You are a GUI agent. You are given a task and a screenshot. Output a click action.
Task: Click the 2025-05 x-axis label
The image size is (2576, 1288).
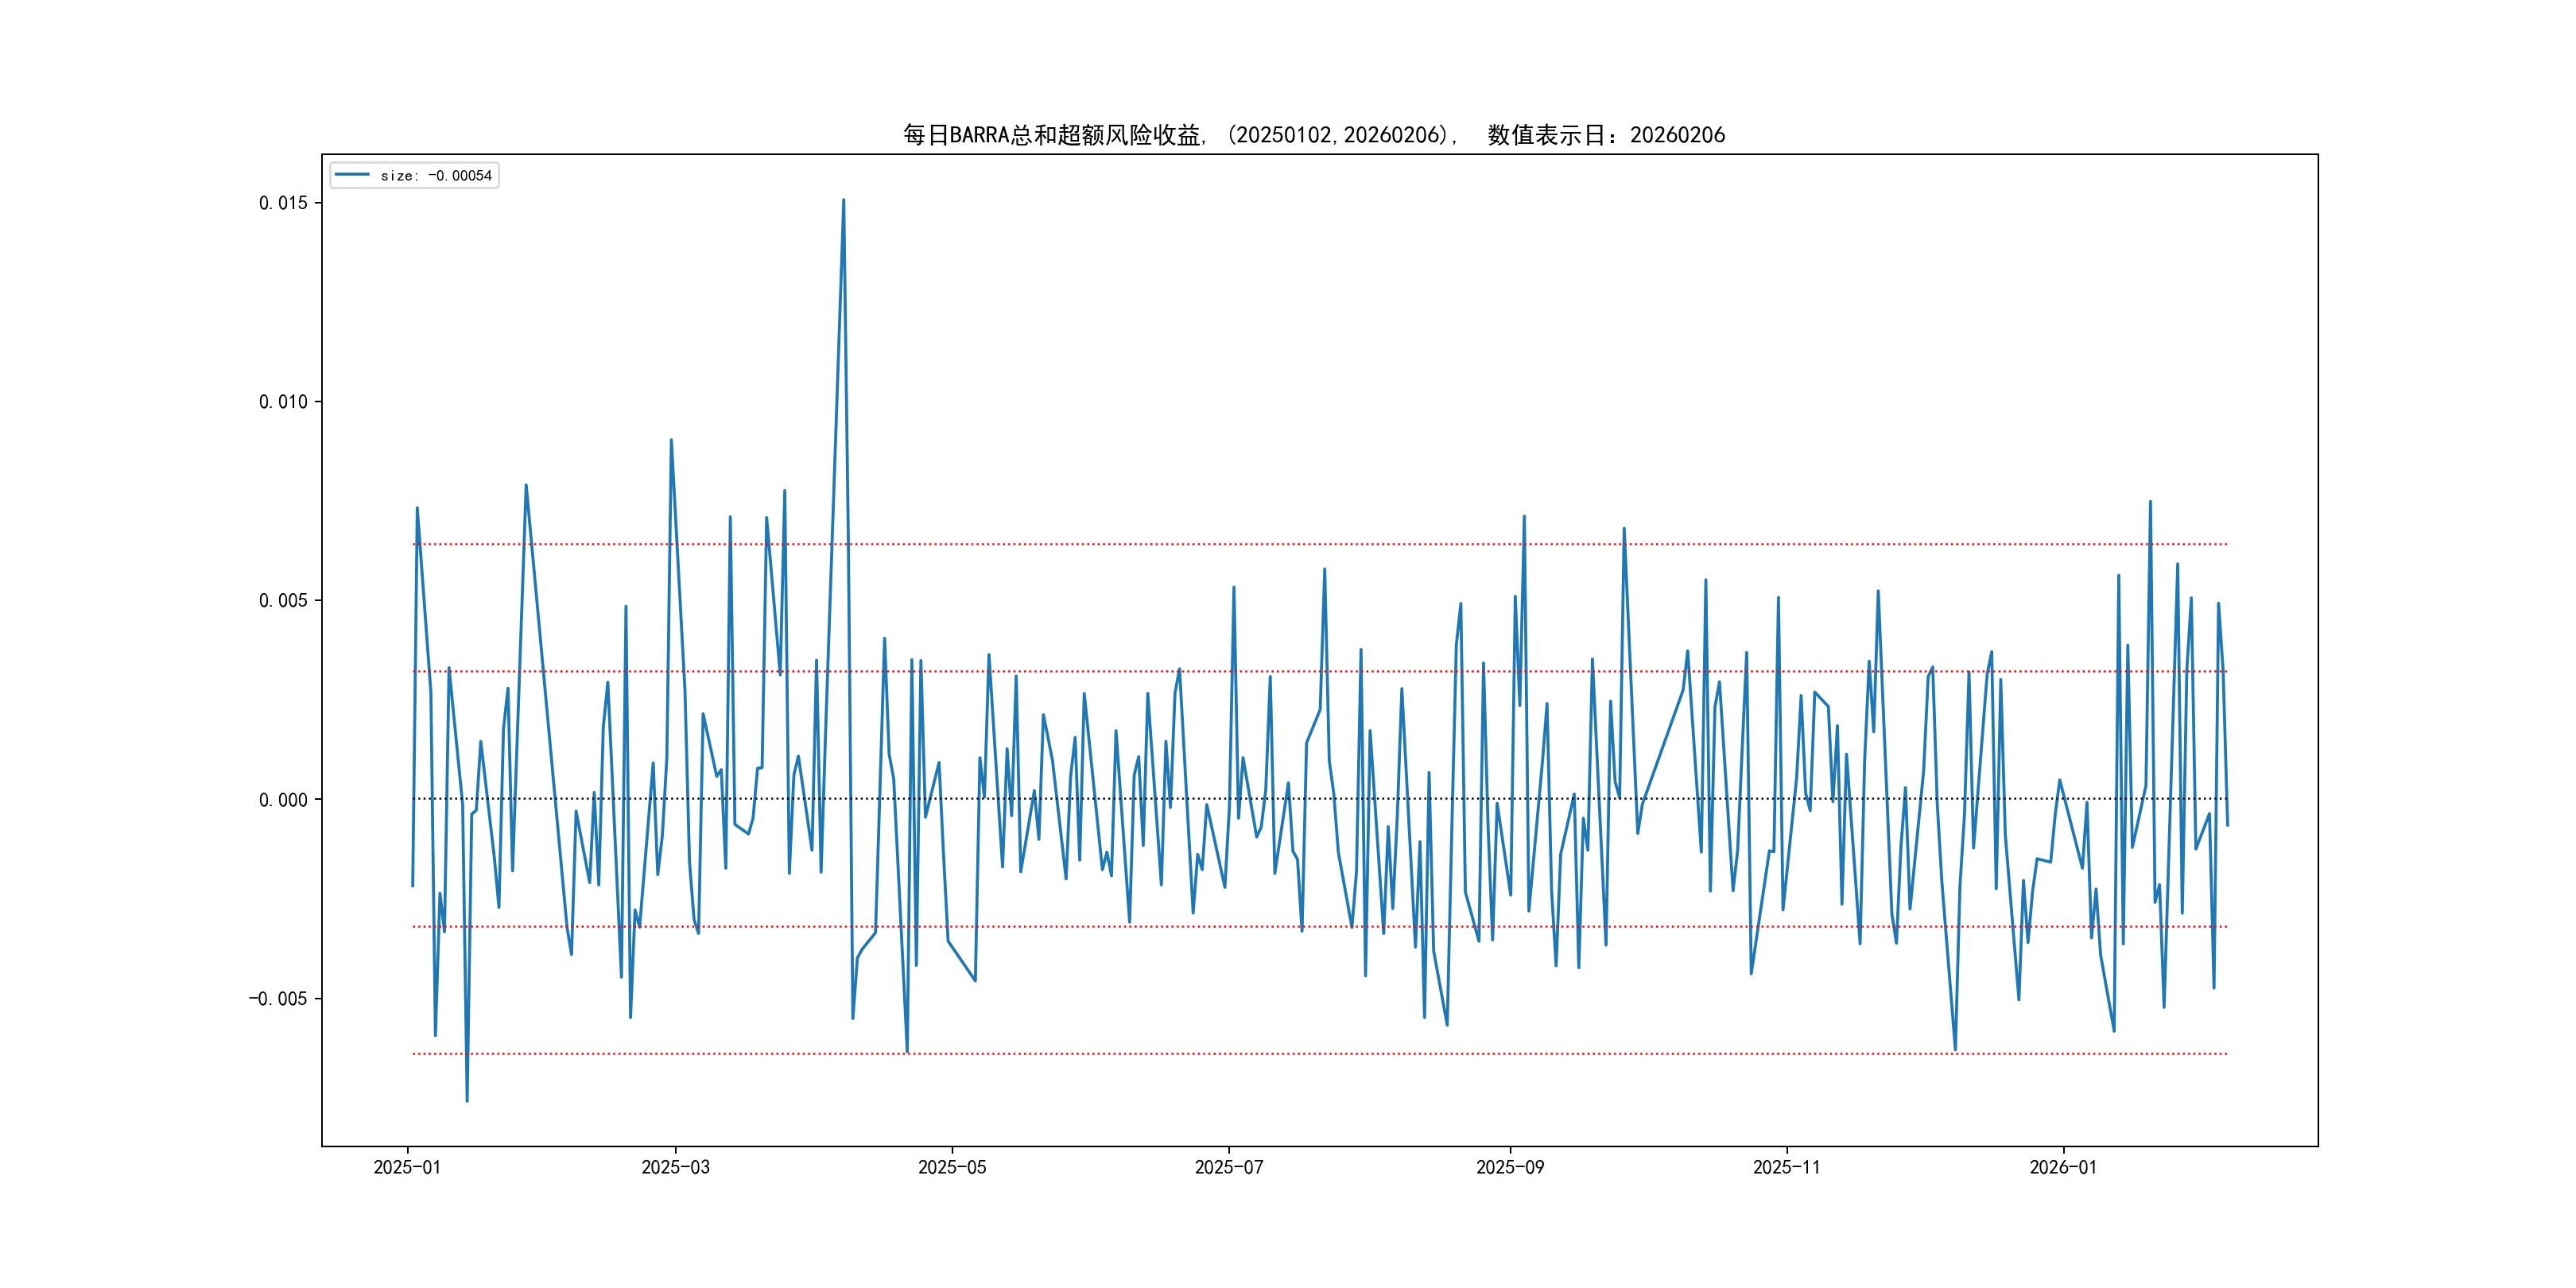pos(952,1168)
